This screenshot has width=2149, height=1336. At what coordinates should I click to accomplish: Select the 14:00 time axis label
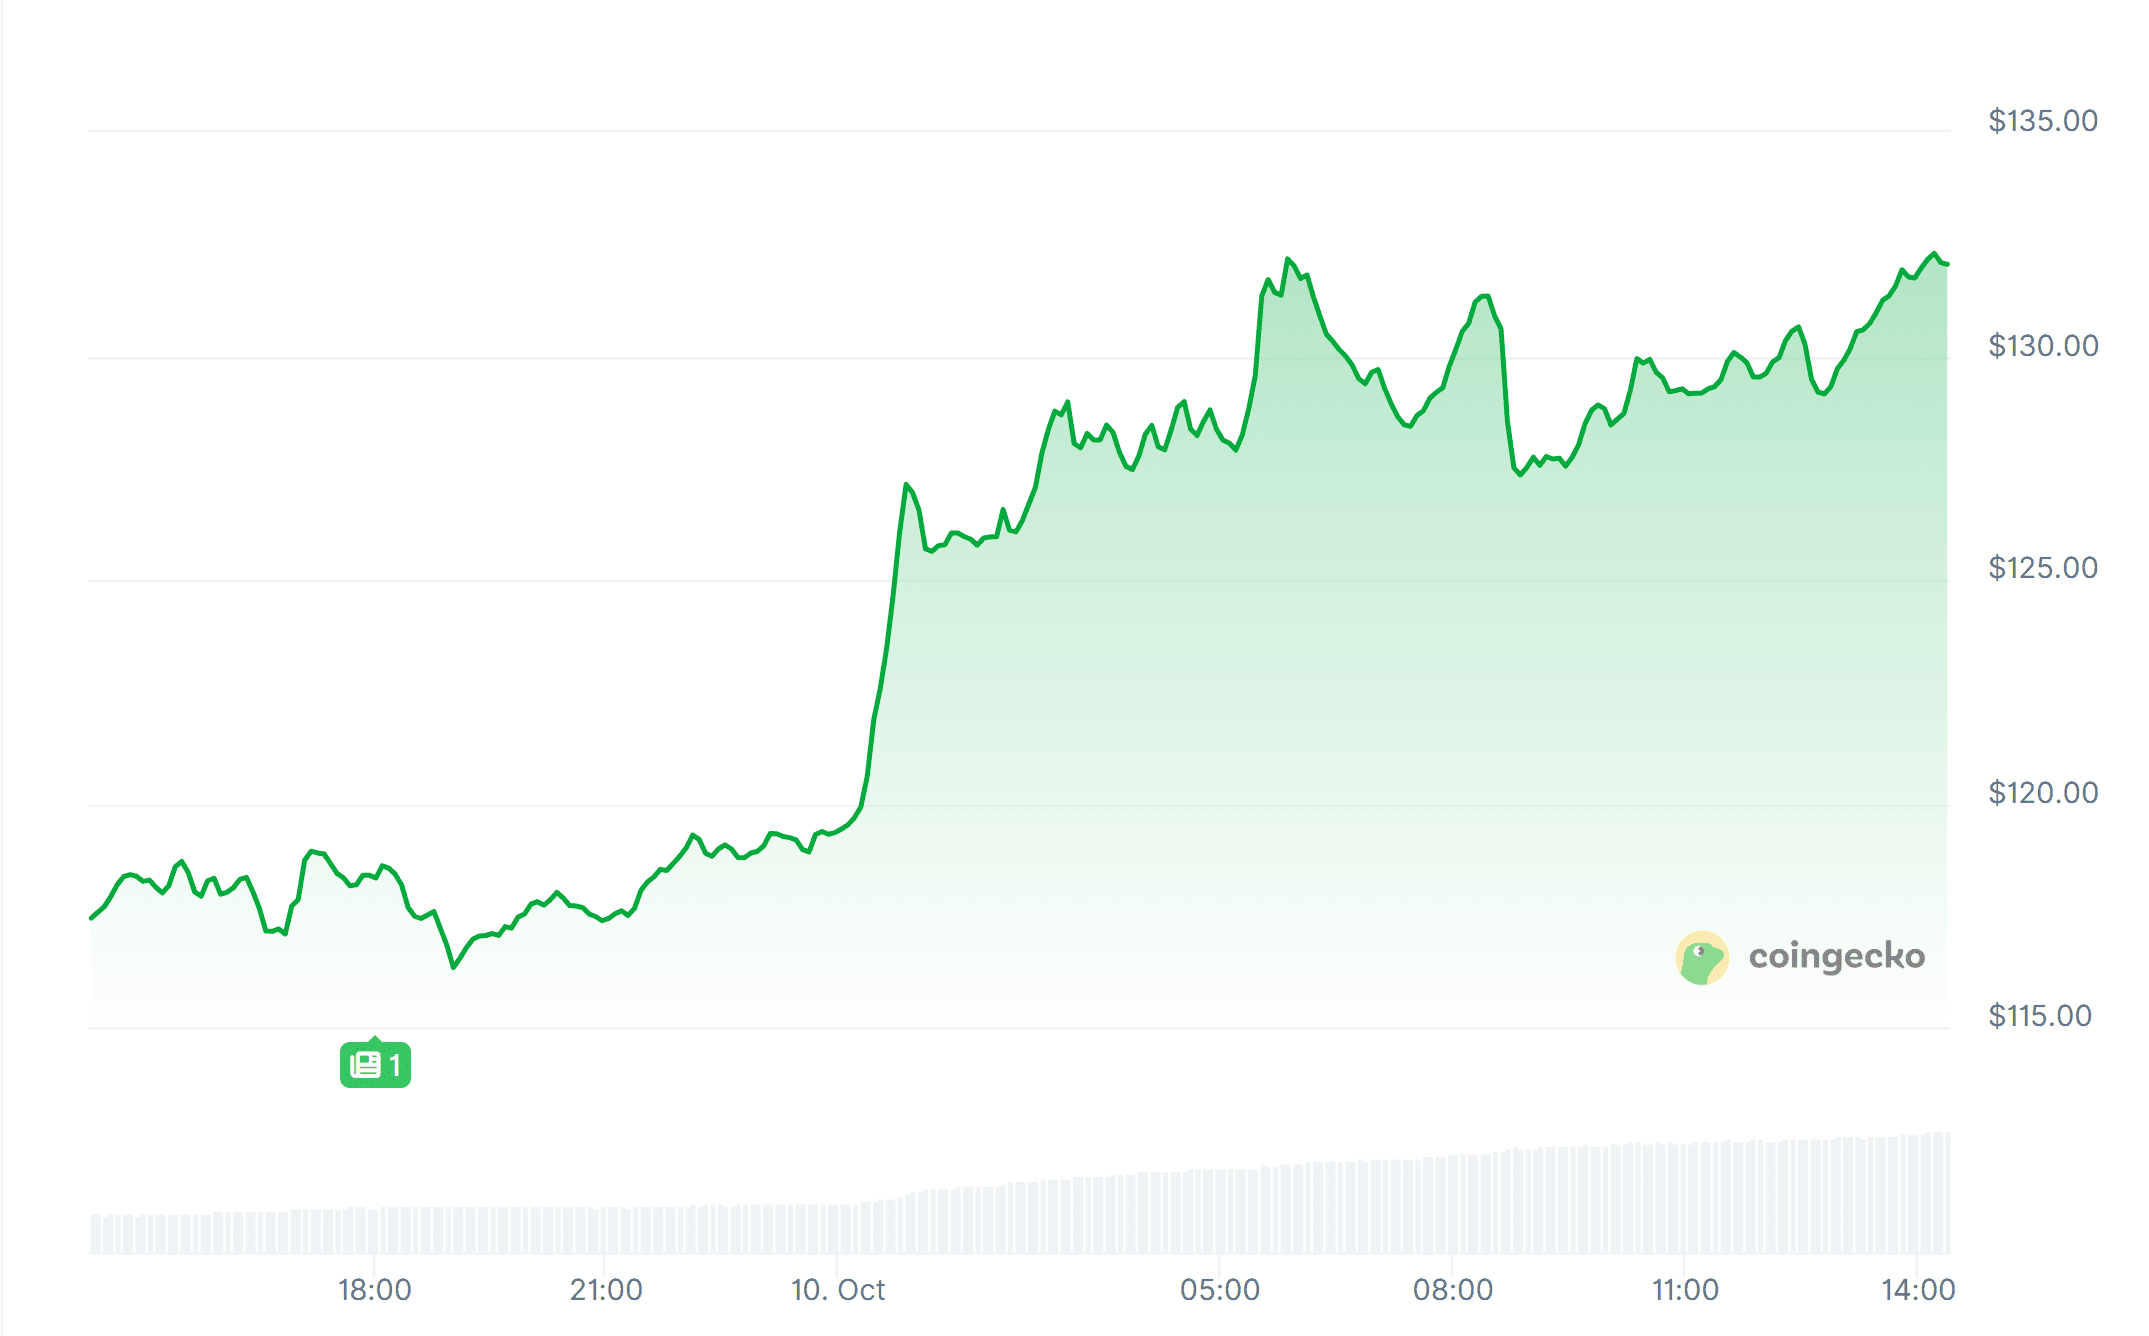[1917, 1290]
